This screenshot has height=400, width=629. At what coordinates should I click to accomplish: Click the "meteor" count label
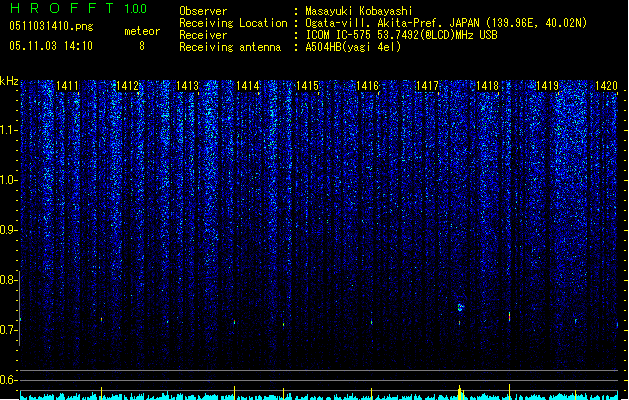pyautogui.click(x=142, y=31)
